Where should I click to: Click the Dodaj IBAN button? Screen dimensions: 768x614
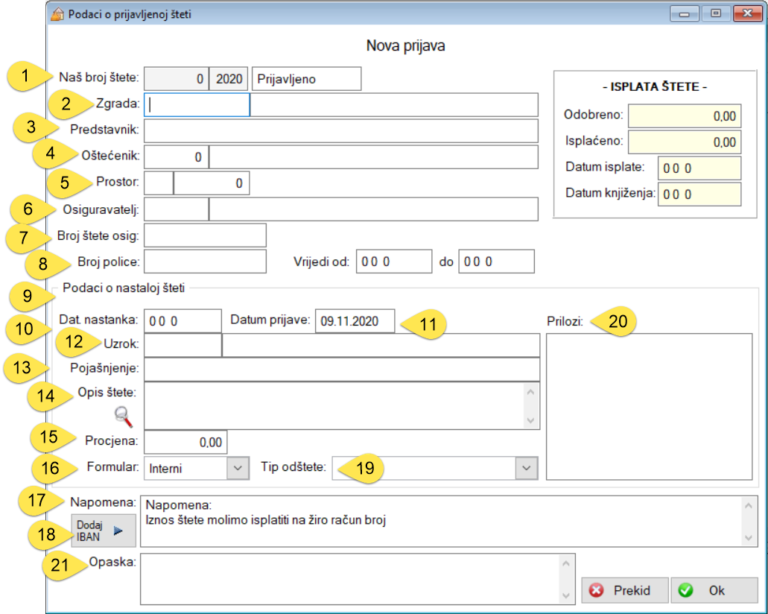pos(103,530)
